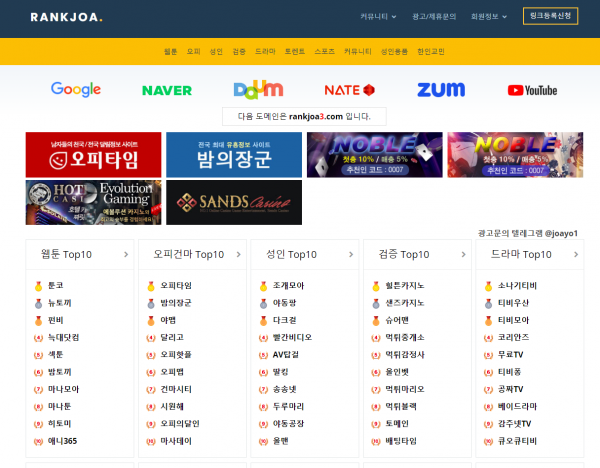The width and height of the screenshot is (600, 468).
Task: Click rank 9 badge beside 감주넷TV
Action: pyautogui.click(x=488, y=424)
